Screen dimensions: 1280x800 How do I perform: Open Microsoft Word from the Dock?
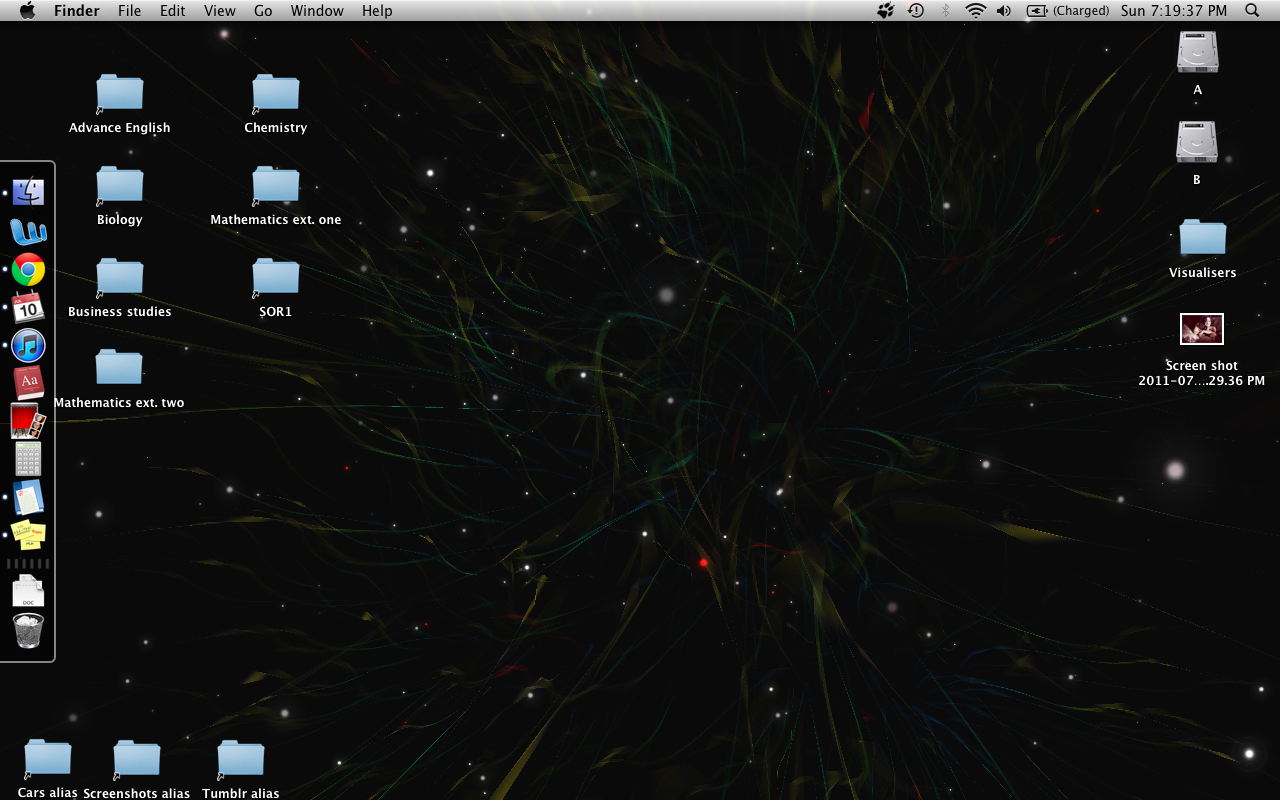pyautogui.click(x=28, y=232)
